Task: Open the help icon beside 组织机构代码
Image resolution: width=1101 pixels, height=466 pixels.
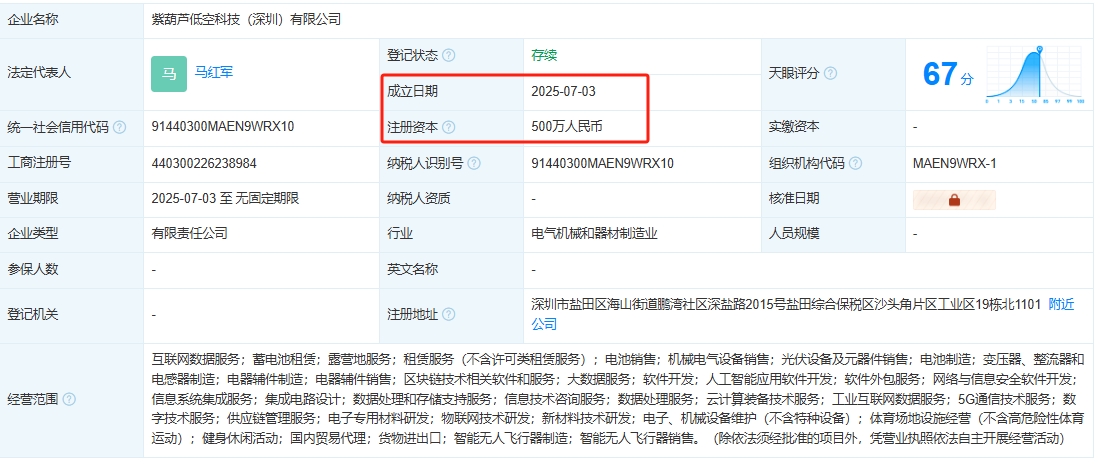Action: click(x=855, y=164)
